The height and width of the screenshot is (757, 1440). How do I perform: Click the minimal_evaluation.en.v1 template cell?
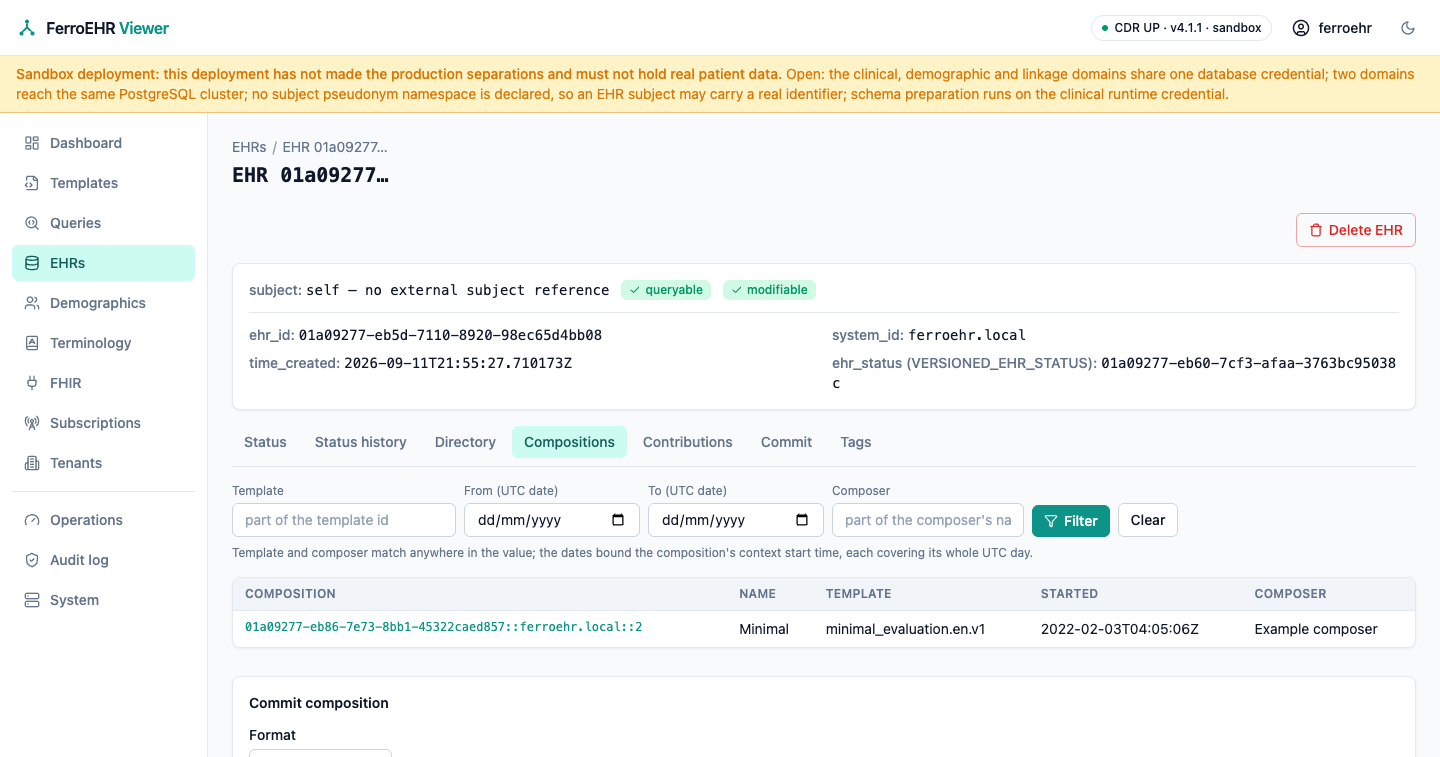[905, 629]
